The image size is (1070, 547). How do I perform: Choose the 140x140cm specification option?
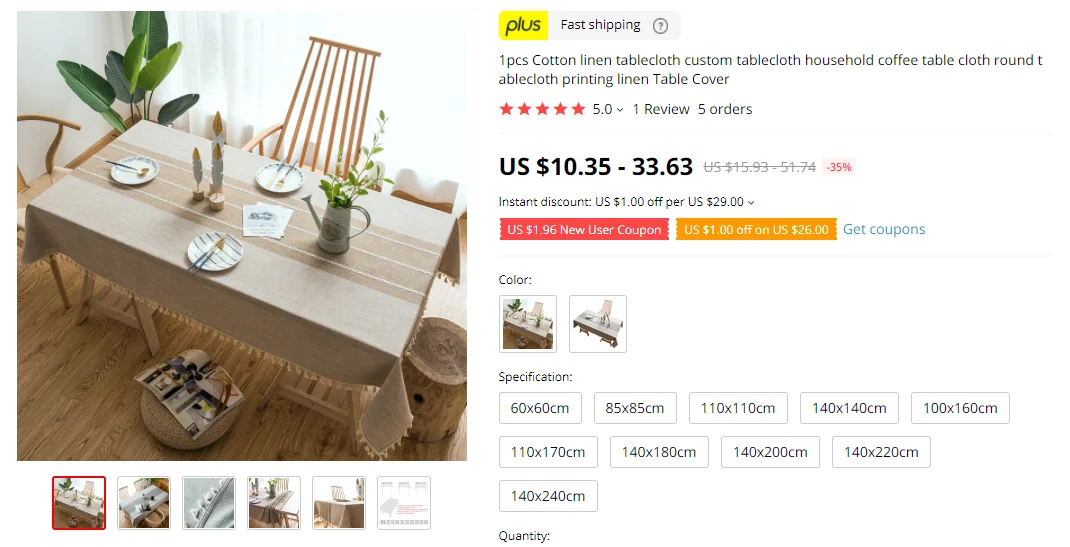pyautogui.click(x=849, y=408)
